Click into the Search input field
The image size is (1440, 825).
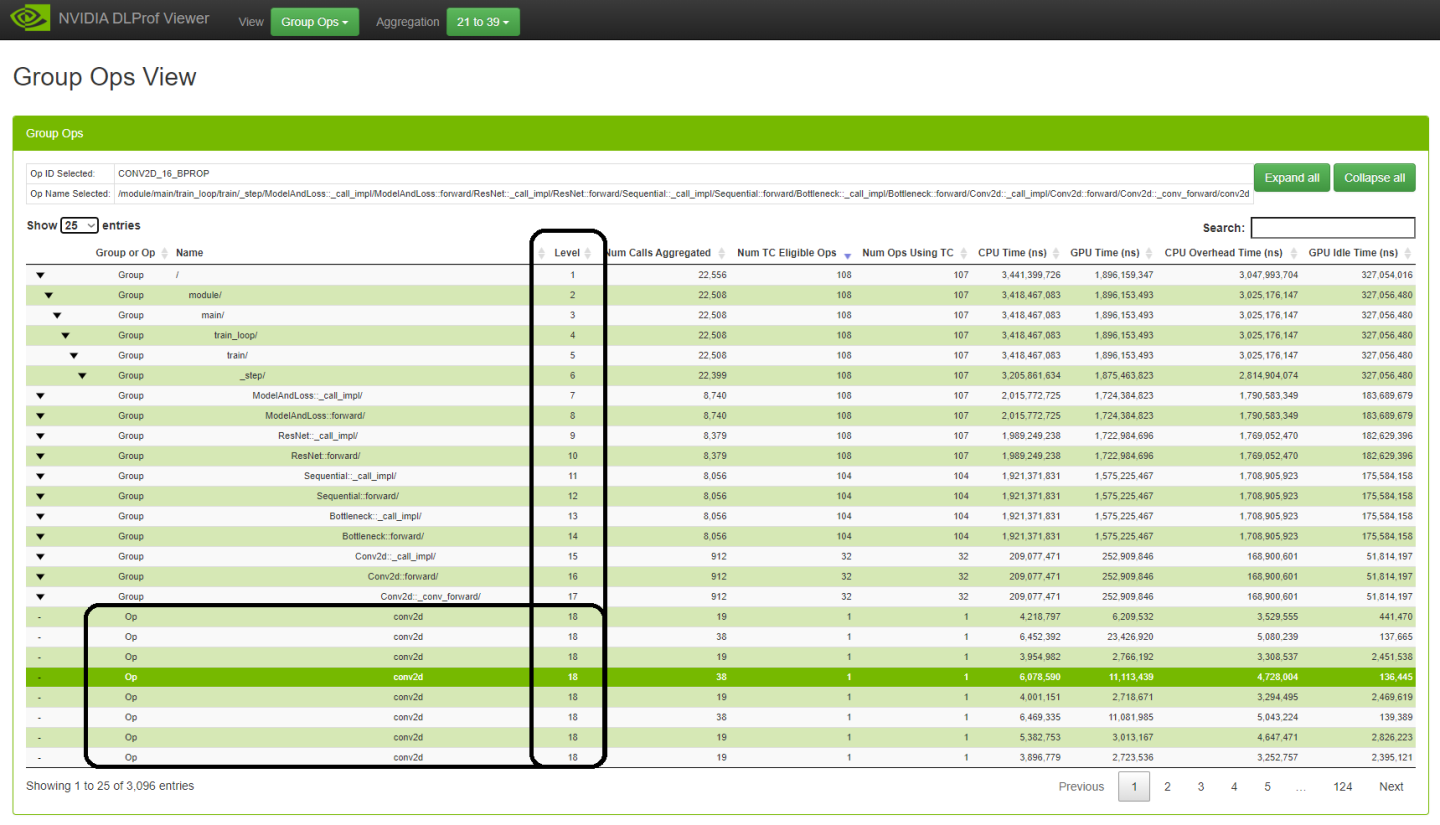(1332, 228)
